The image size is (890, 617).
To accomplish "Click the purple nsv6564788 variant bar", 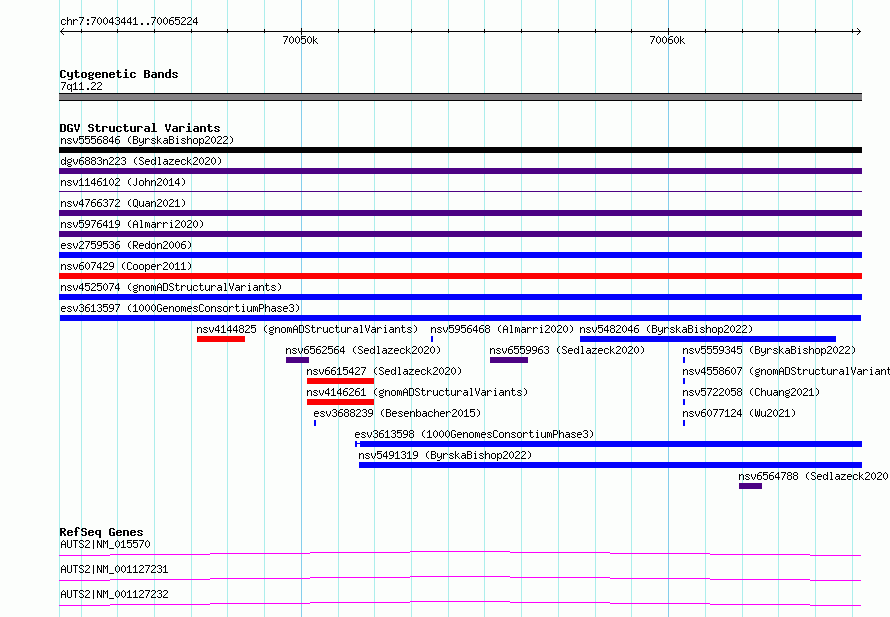I will click(x=750, y=486).
